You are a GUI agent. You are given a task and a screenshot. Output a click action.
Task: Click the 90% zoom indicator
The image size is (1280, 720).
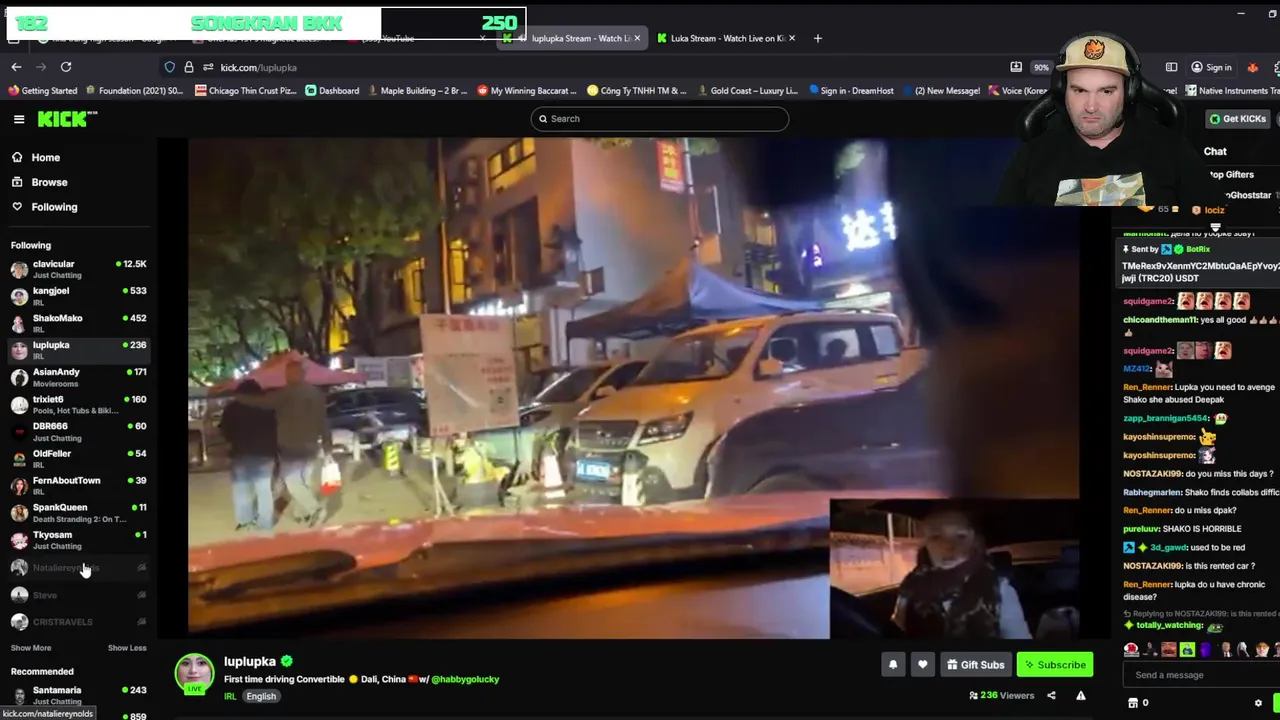(x=1041, y=67)
